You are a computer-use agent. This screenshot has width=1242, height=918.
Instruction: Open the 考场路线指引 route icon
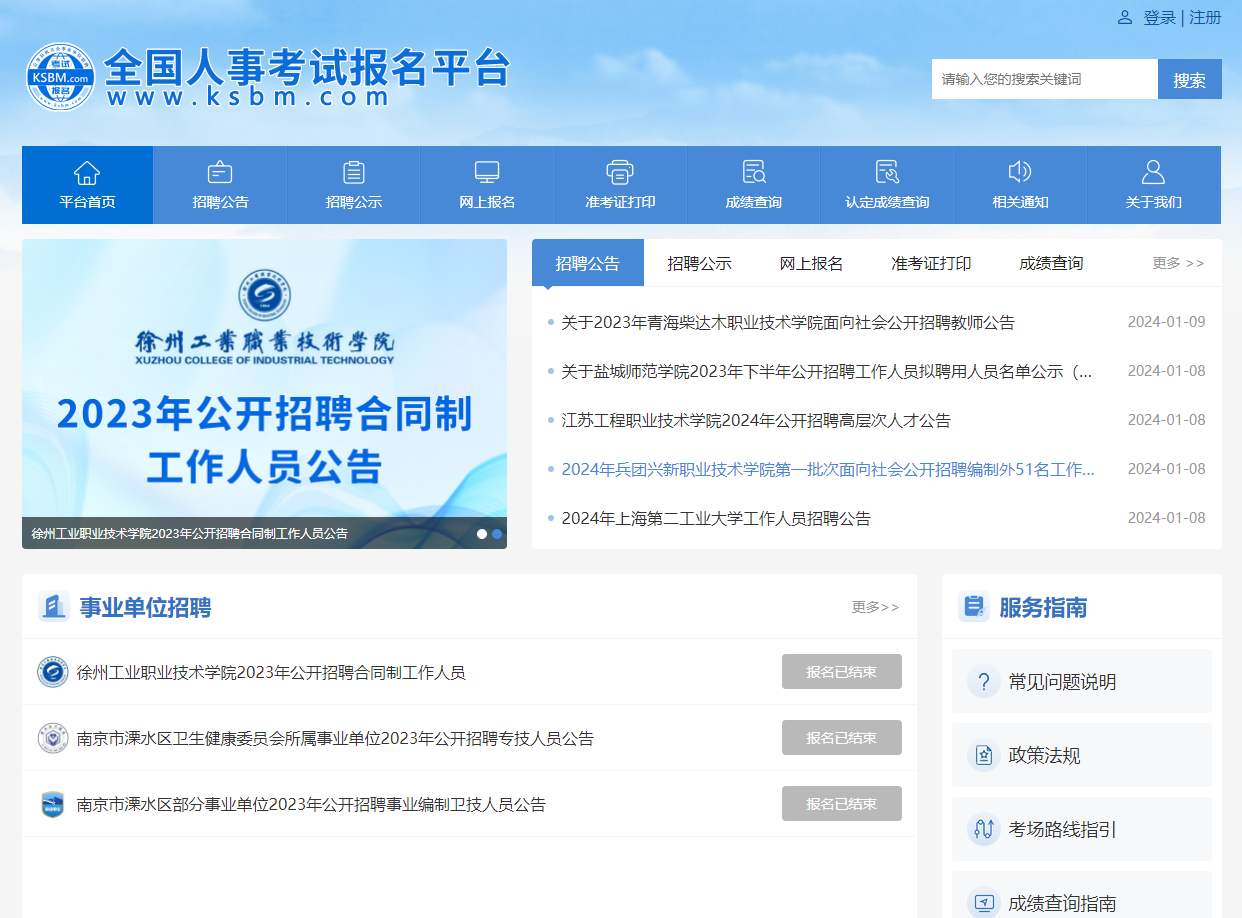pyautogui.click(x=984, y=829)
